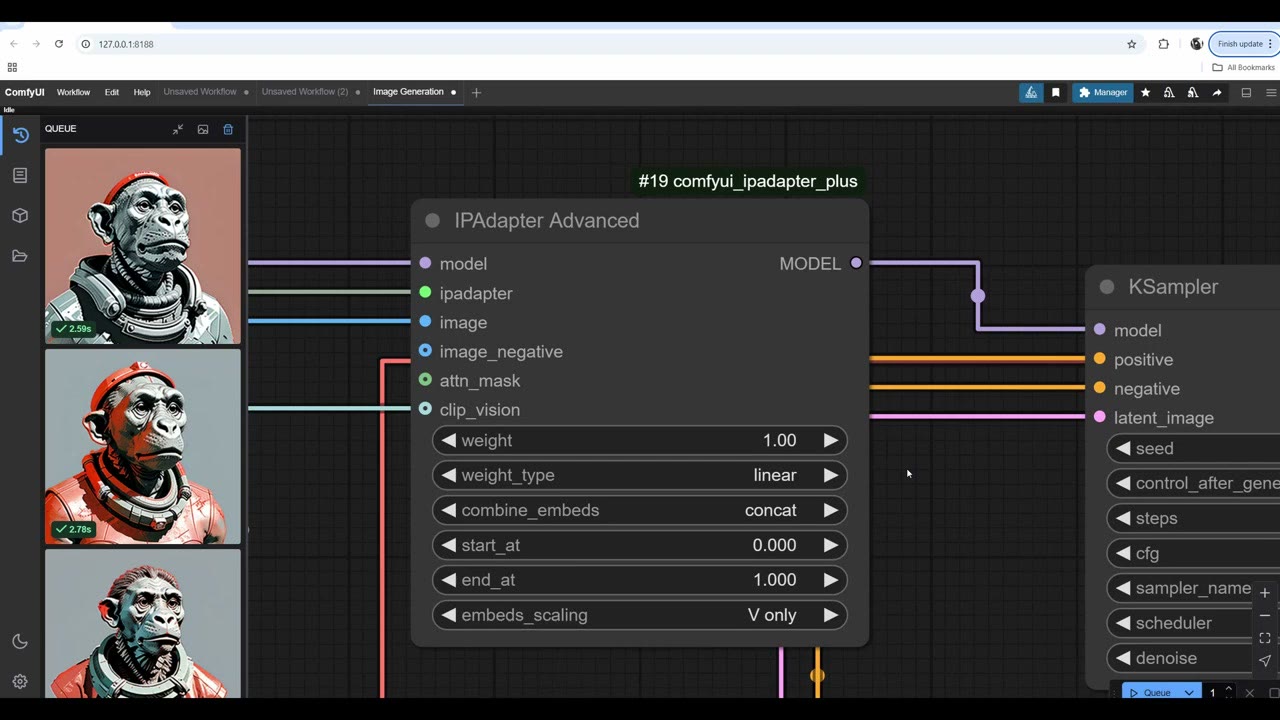This screenshot has width=1280, height=720.
Task: Switch to the Unsaved Workflow (2) tab
Action: point(305,92)
